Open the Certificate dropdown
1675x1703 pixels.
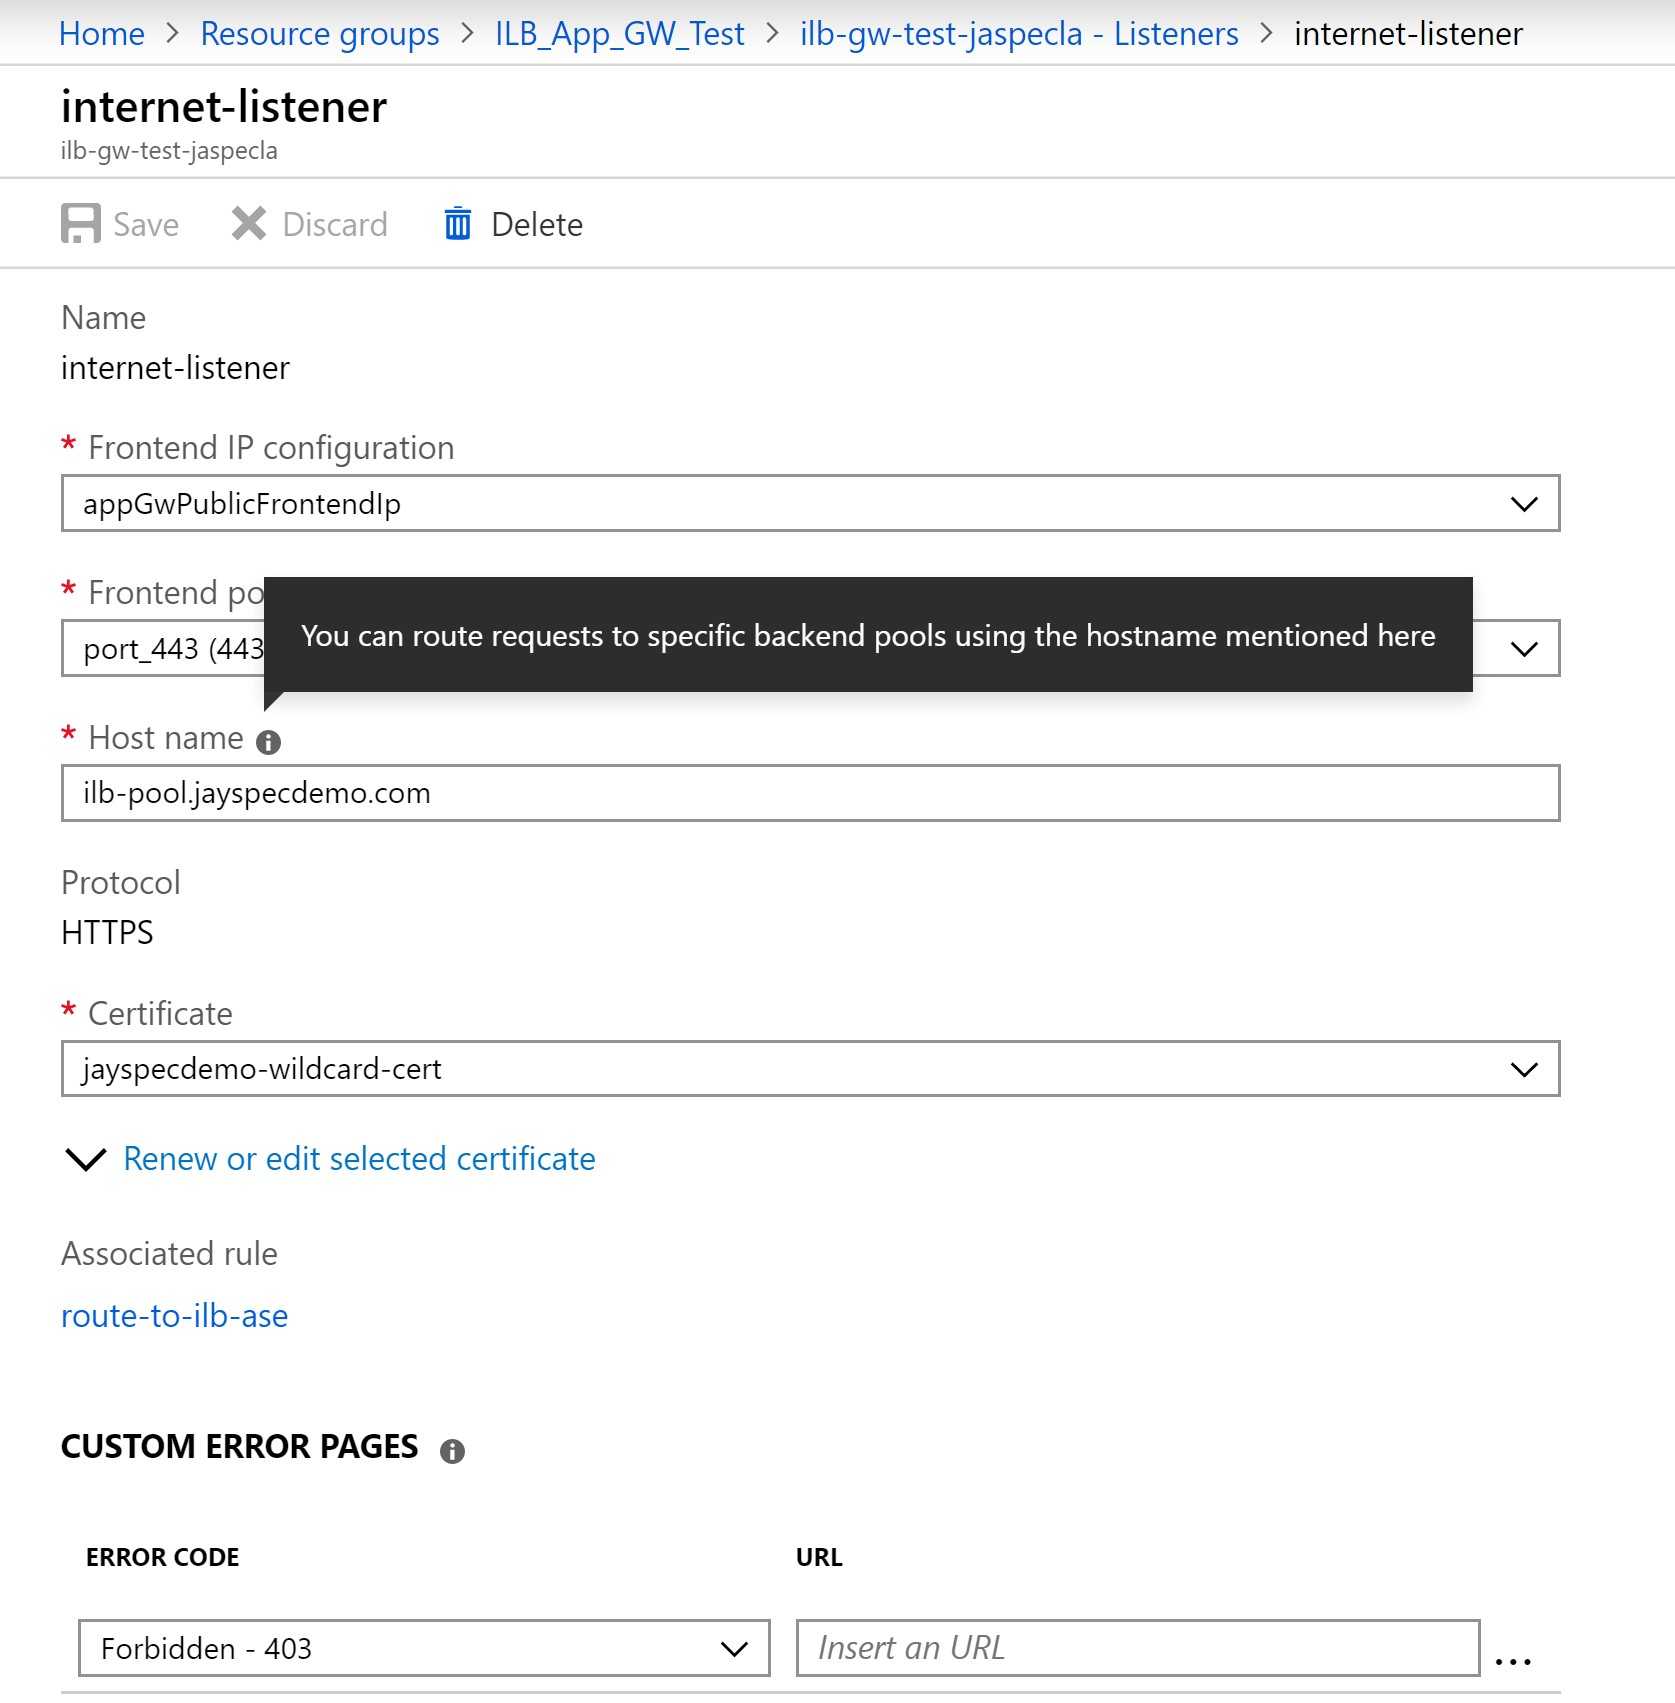click(810, 1069)
